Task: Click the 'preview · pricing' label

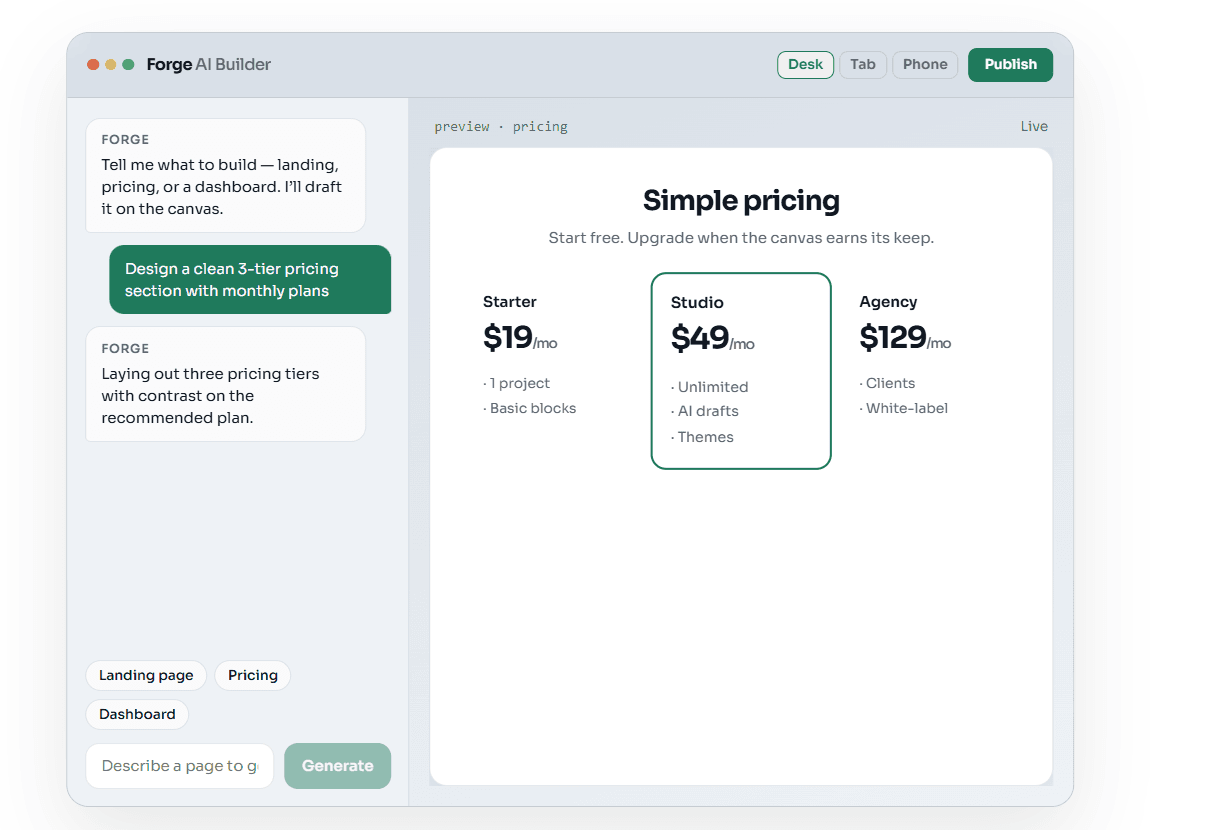Action: pos(501,127)
